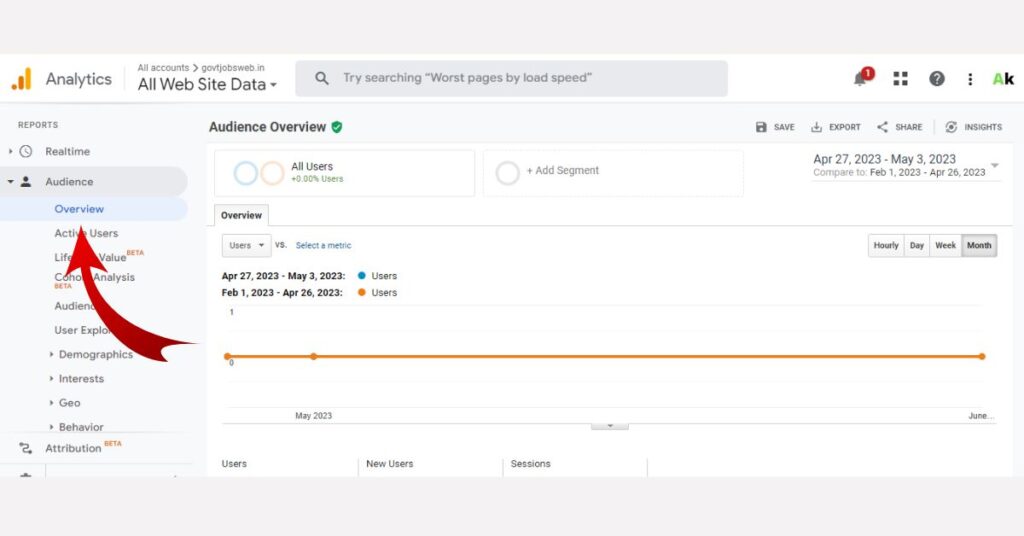
Task: Switch chart to Week view
Action: (946, 245)
